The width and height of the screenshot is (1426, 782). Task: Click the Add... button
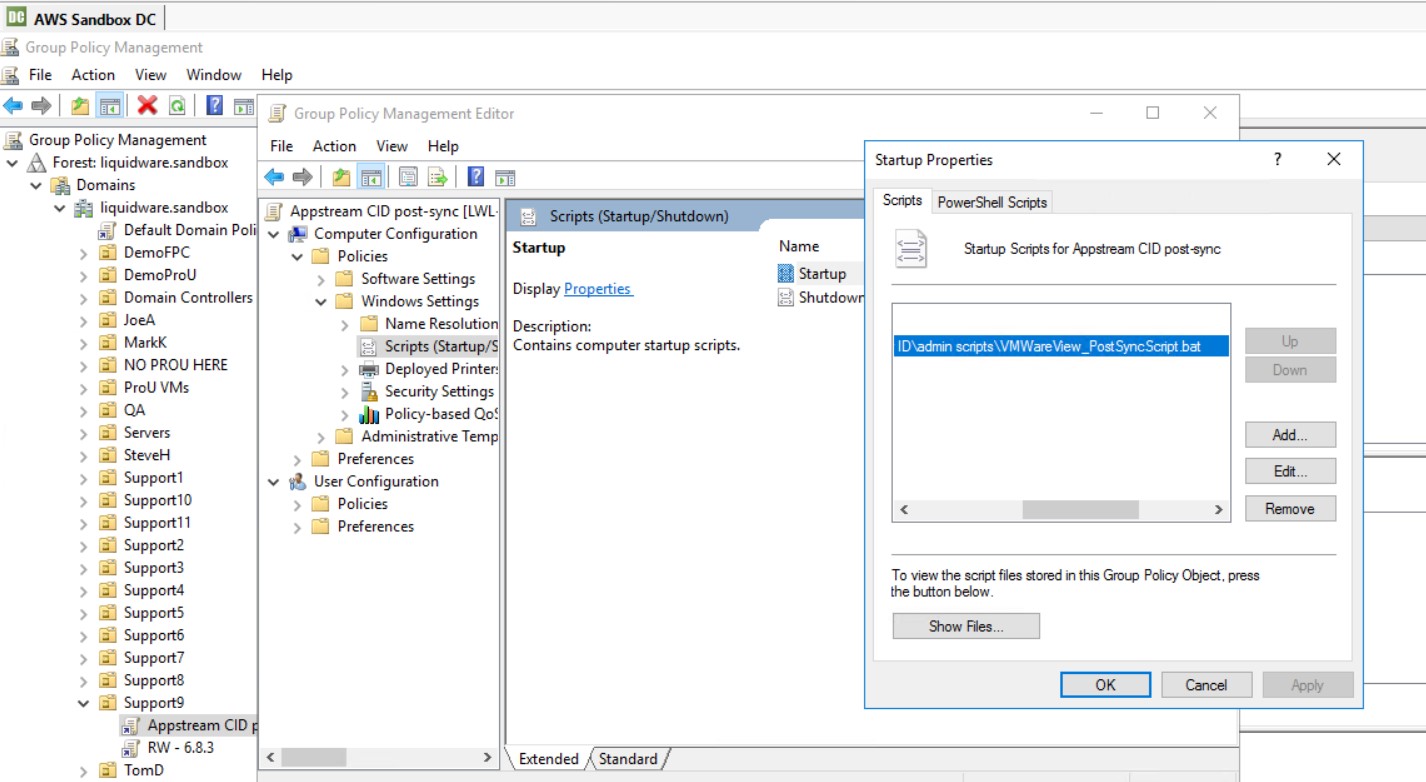click(x=1290, y=435)
